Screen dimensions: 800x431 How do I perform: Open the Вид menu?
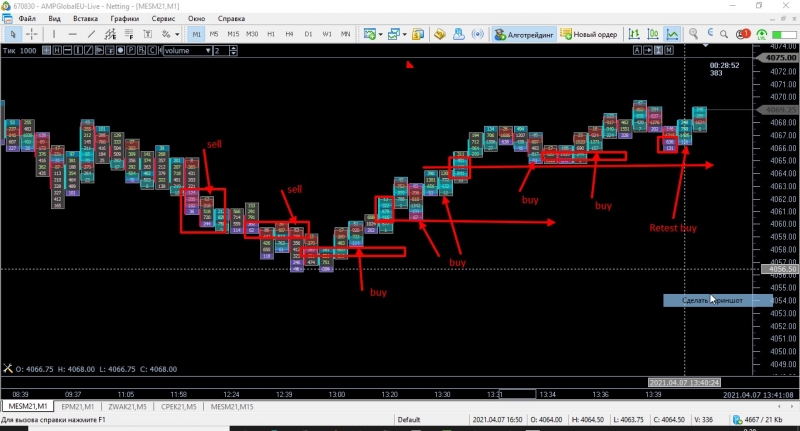coord(54,18)
